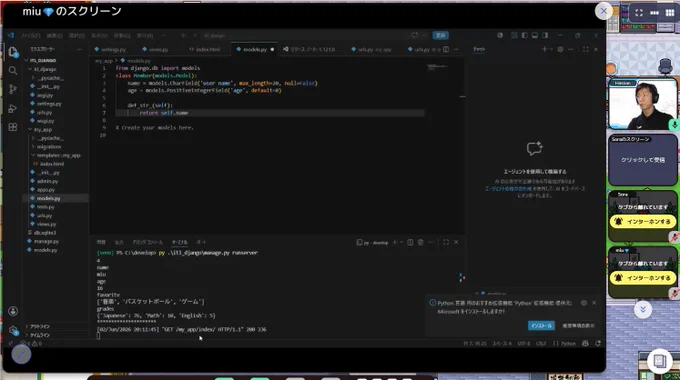Image resolution: width=680 pixels, height=380 pixels.
Task: Close the miu screen share overlay
Action: [604, 11]
